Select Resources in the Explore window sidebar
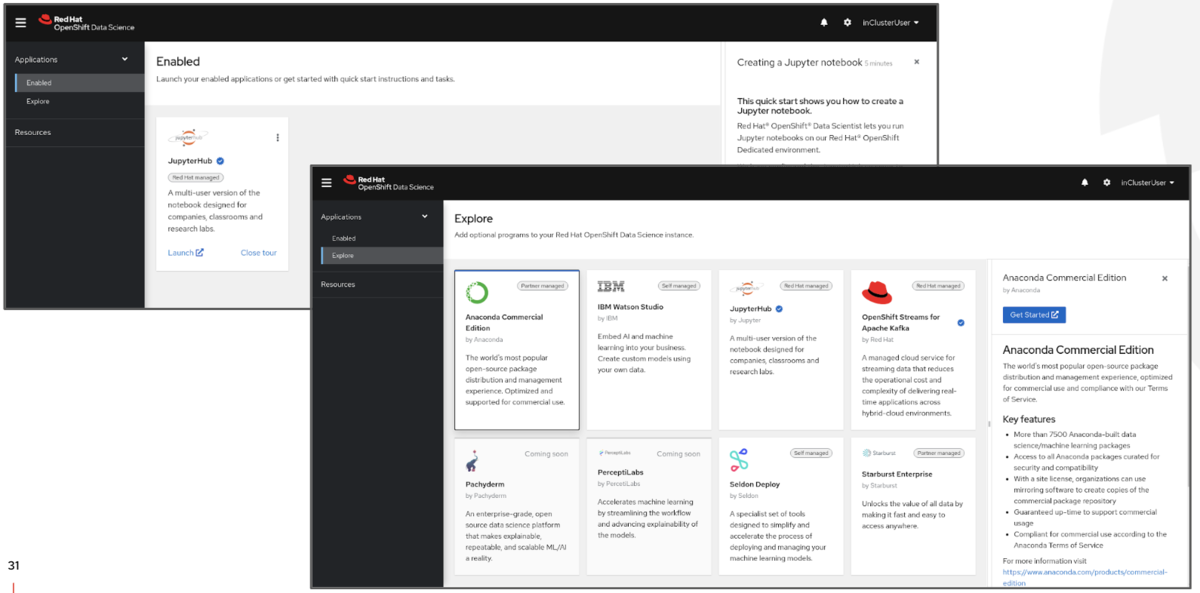1200x593 pixels. click(376, 284)
